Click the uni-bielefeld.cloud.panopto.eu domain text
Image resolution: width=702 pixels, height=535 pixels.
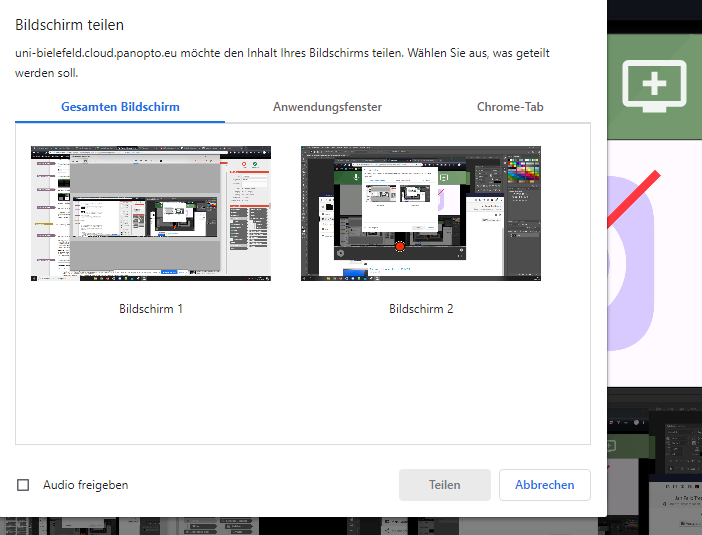[96, 53]
